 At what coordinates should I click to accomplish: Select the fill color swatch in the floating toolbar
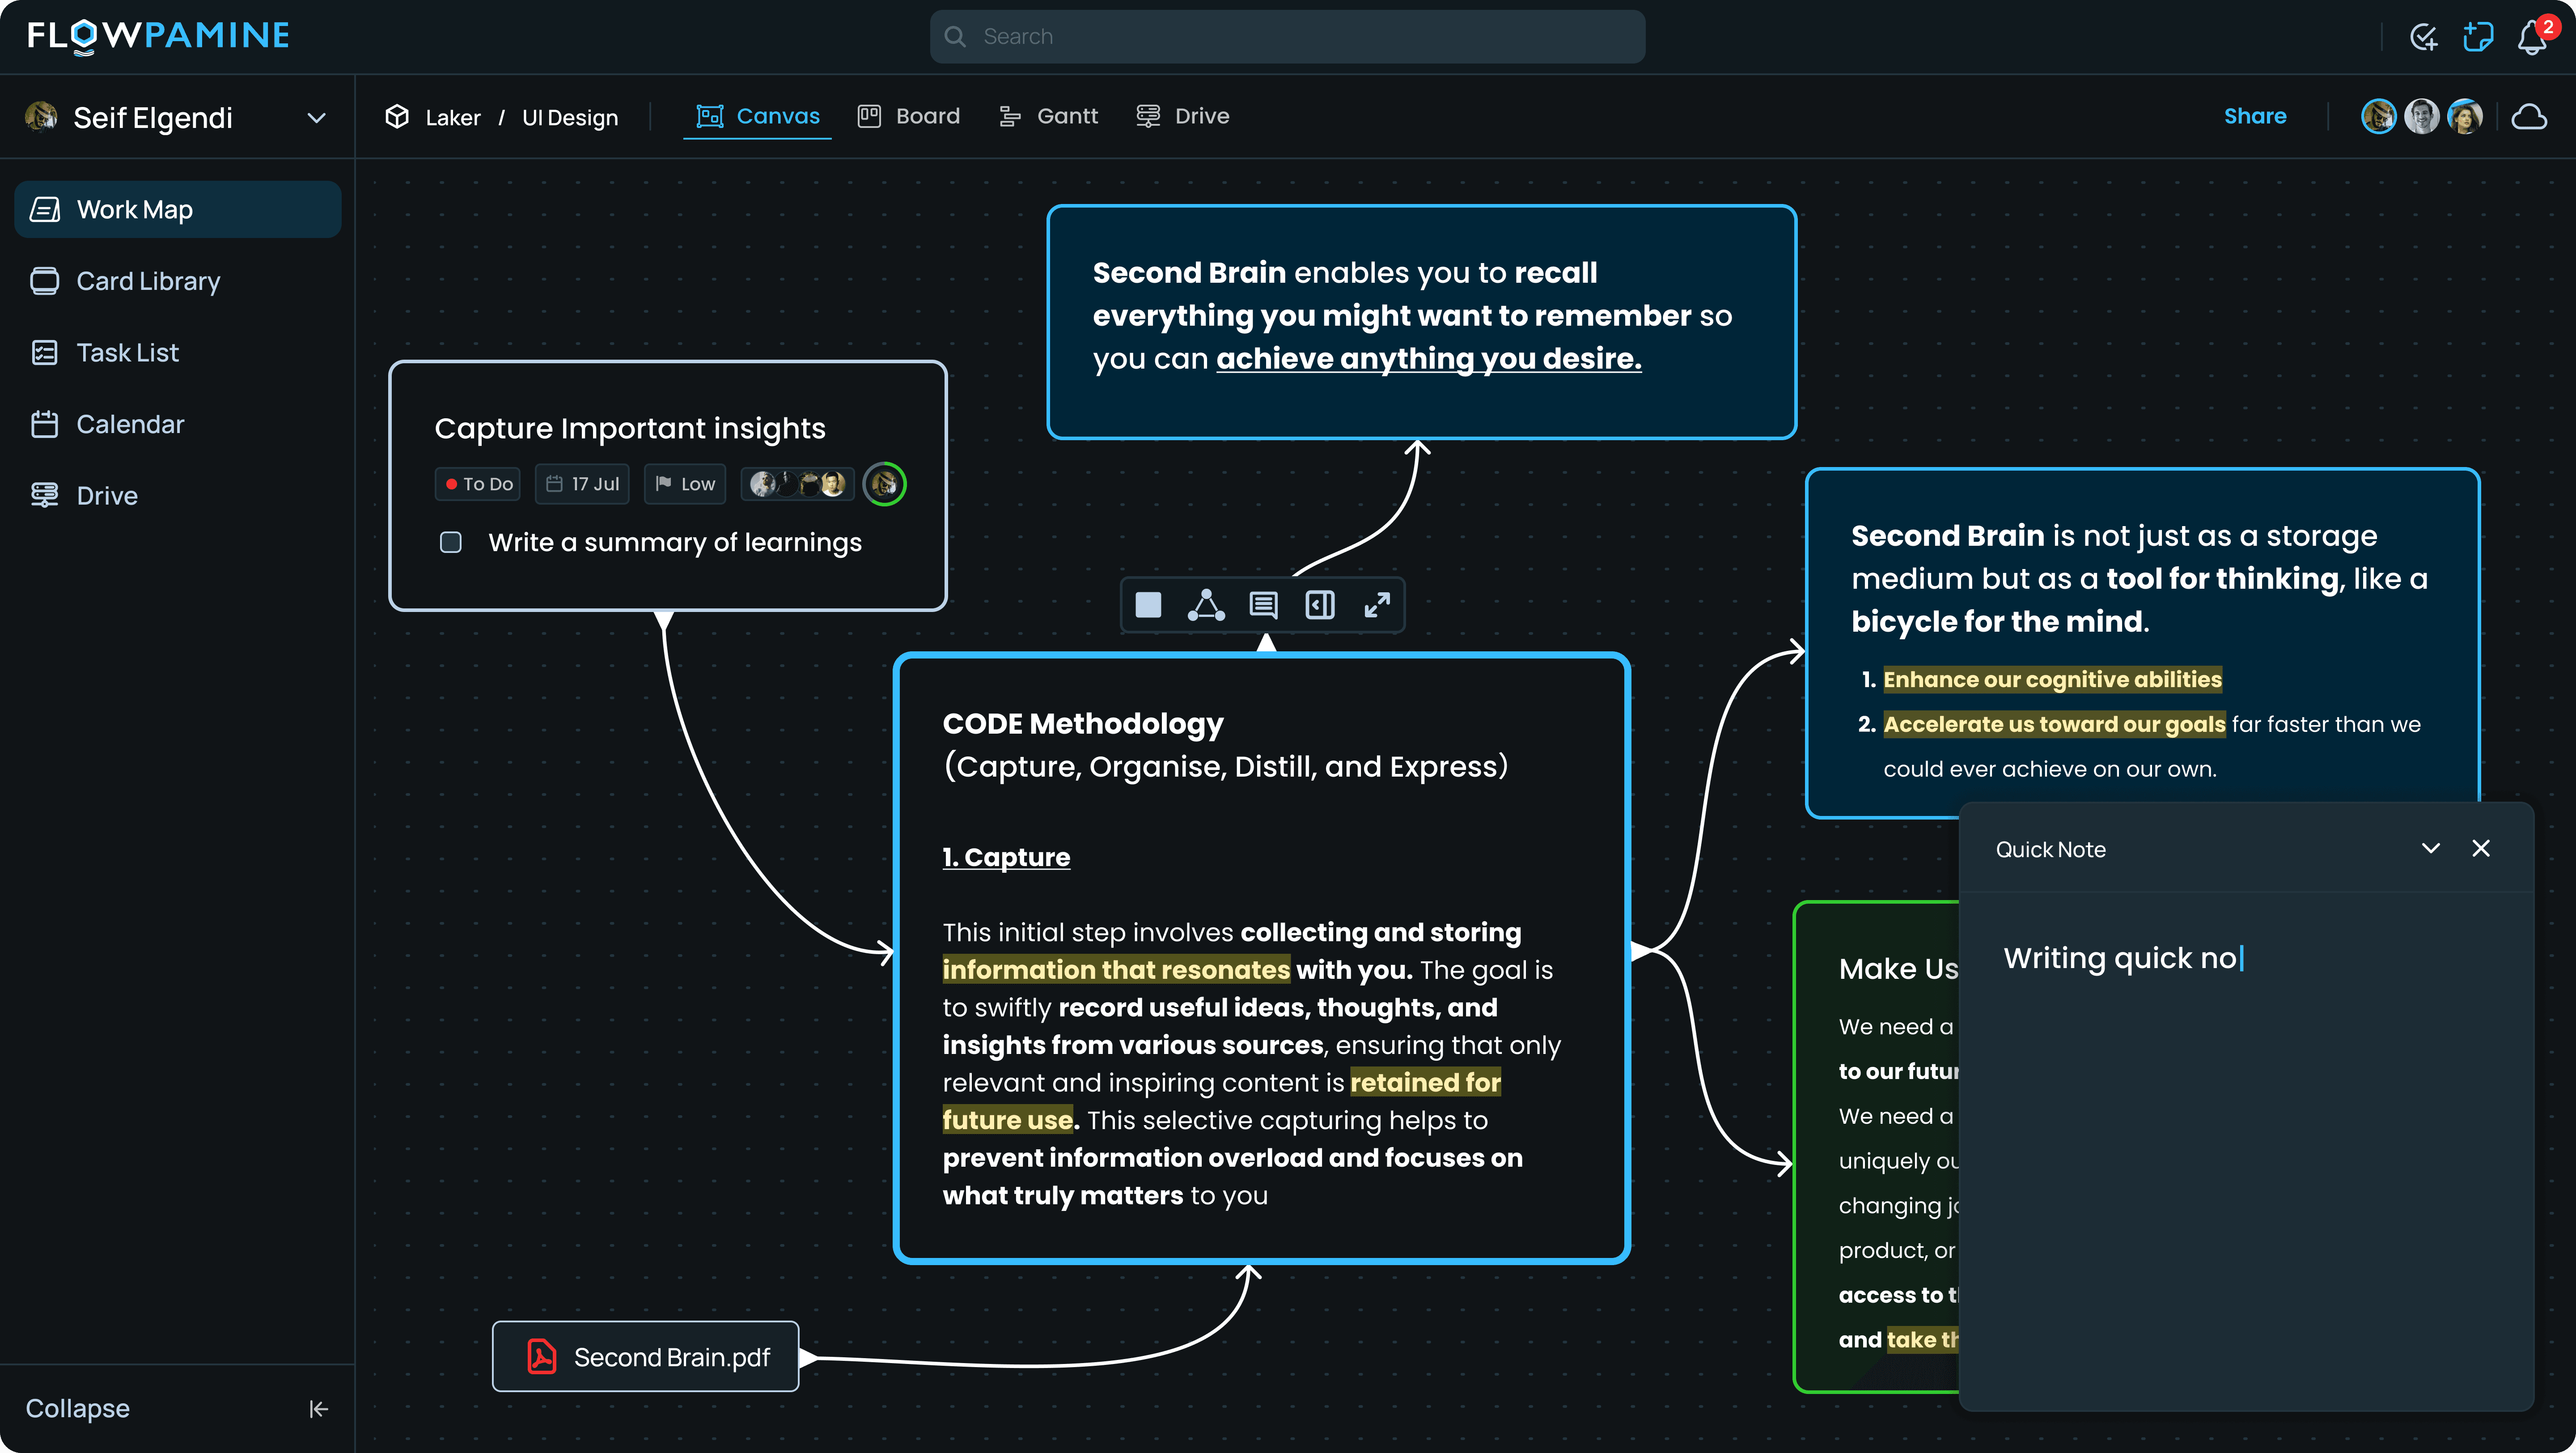(x=1147, y=605)
